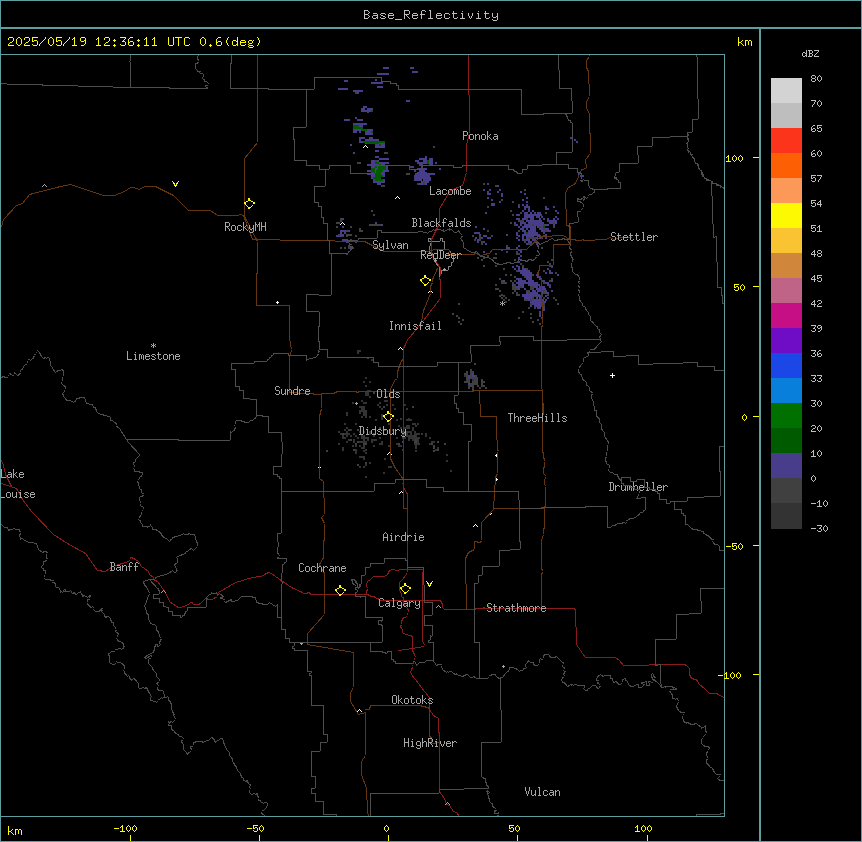Pick the violet-purple swatch in dBZ legend
Viewport: 862px width, 842px height.
point(786,341)
